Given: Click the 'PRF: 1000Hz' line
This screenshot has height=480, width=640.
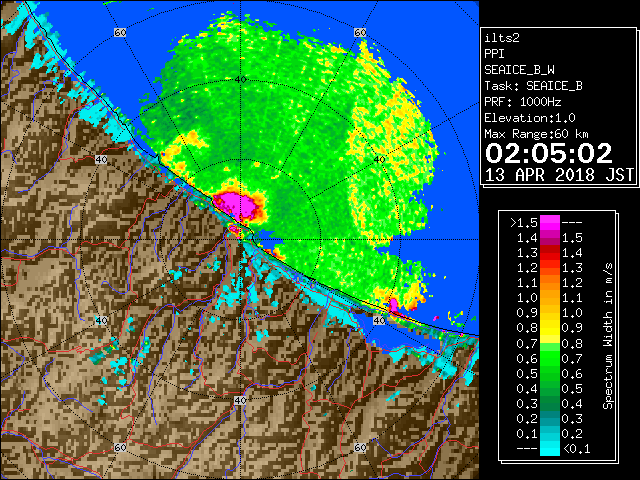Looking at the screenshot, I should coord(522,102).
